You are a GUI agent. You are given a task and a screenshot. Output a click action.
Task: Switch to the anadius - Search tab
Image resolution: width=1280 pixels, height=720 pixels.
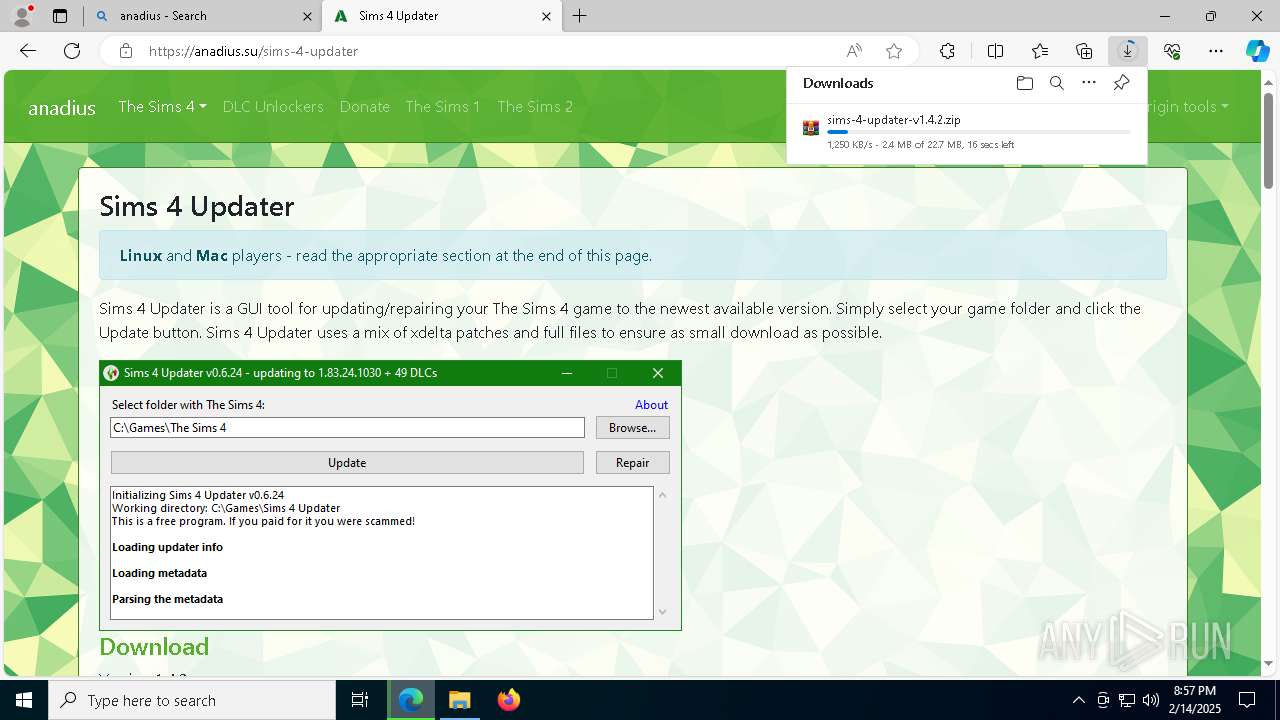point(204,16)
